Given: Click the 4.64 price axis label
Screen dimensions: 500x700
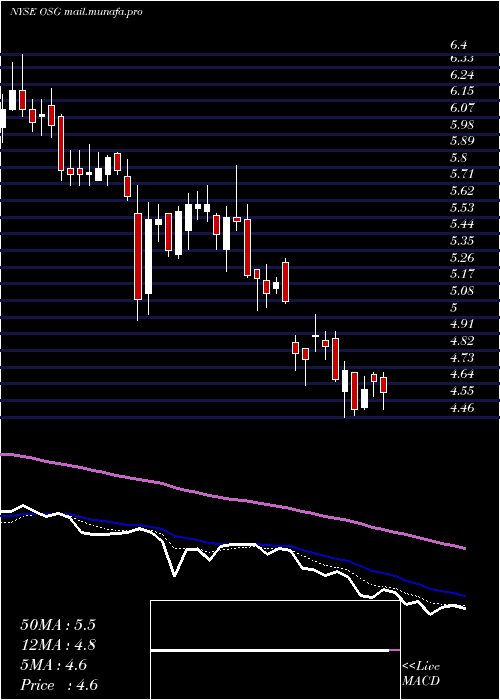Looking at the screenshot, I should point(462,374).
